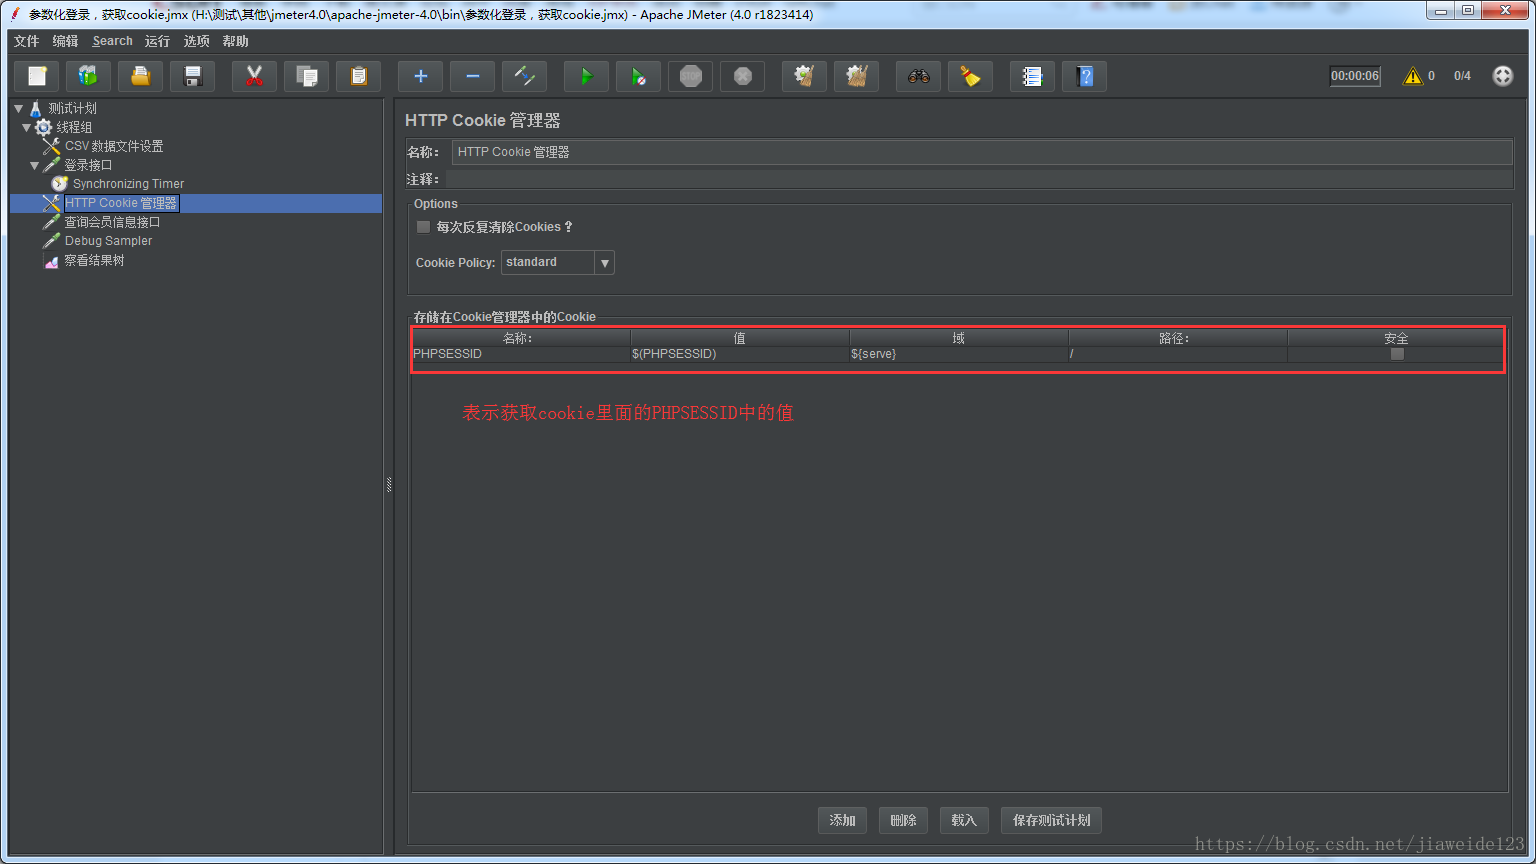Viewport: 1536px width, 864px height.
Task: Click the Reset Search icon
Action: 970,76
